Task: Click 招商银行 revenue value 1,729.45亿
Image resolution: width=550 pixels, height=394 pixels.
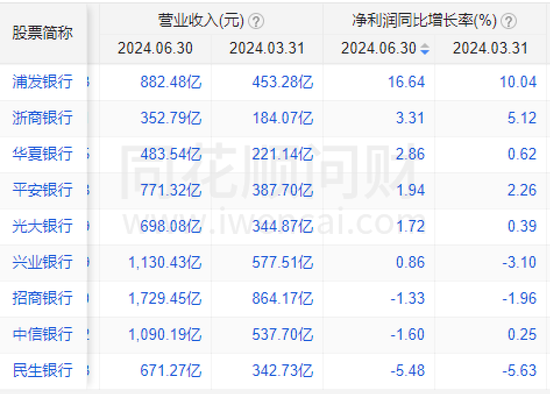Action: coord(165,299)
